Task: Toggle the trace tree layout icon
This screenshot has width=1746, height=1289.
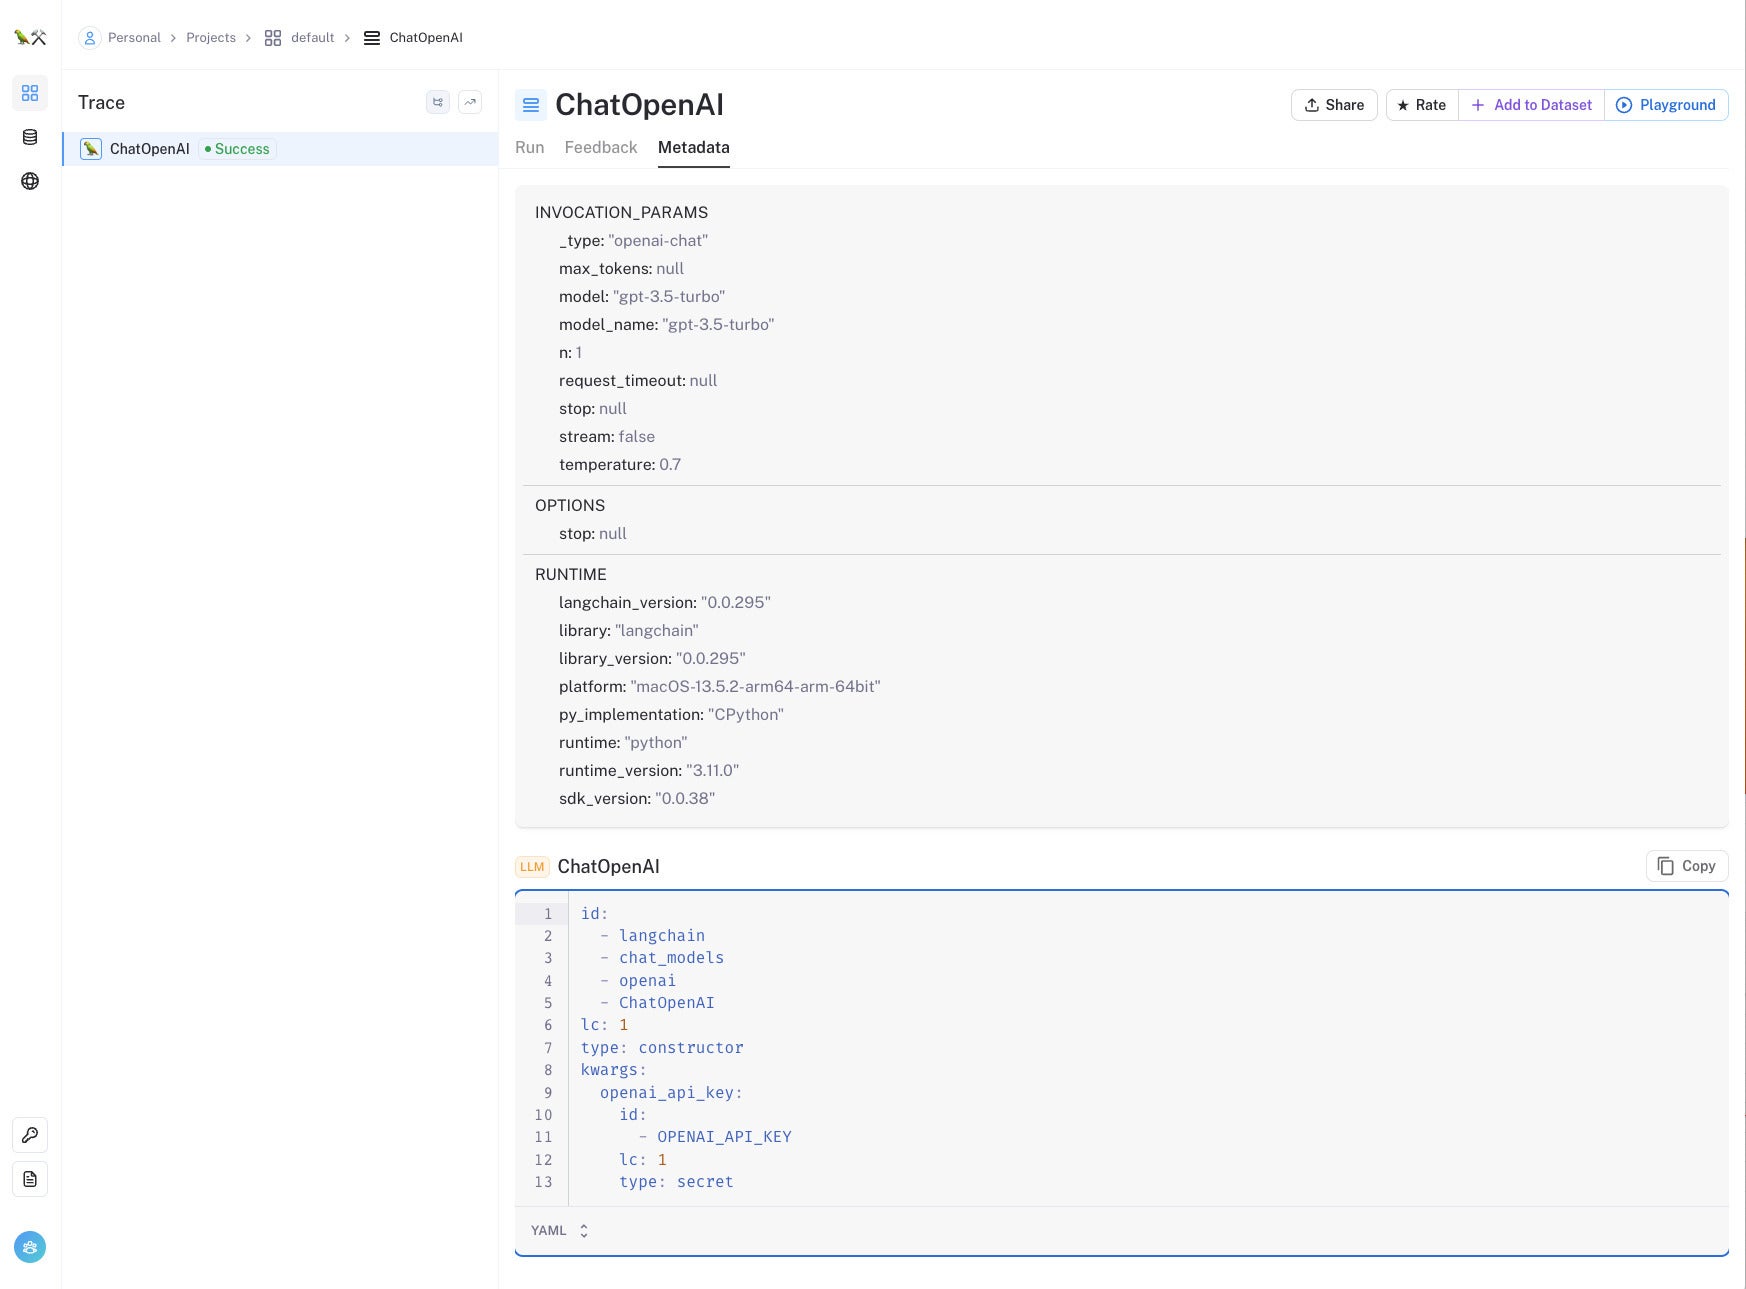Action: click(x=438, y=102)
